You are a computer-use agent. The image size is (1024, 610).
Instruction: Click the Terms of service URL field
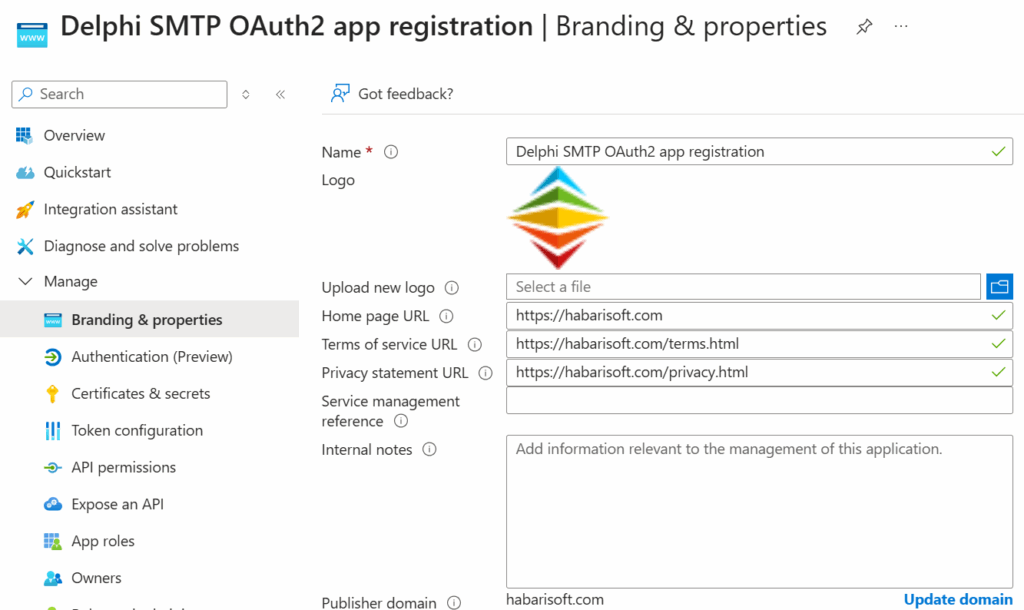760,344
